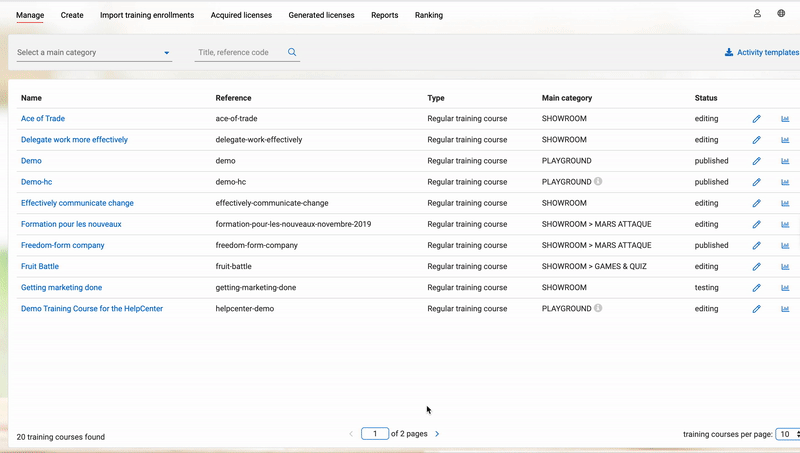Open Effectively communicate change link
Viewport: 800px width, 453px height.
pos(77,203)
